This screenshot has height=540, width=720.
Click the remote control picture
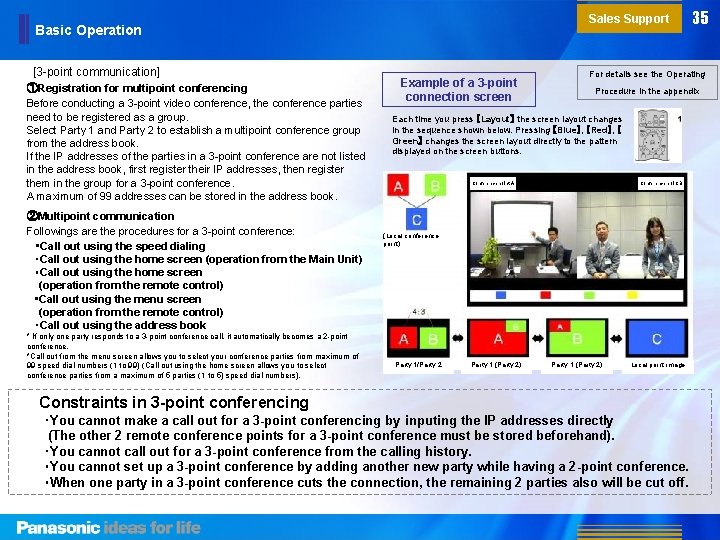[x=652, y=135]
